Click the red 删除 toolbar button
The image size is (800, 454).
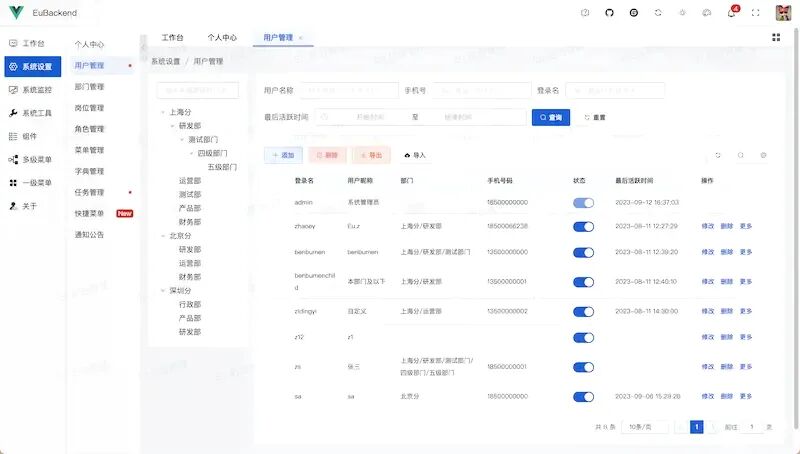(x=327, y=155)
